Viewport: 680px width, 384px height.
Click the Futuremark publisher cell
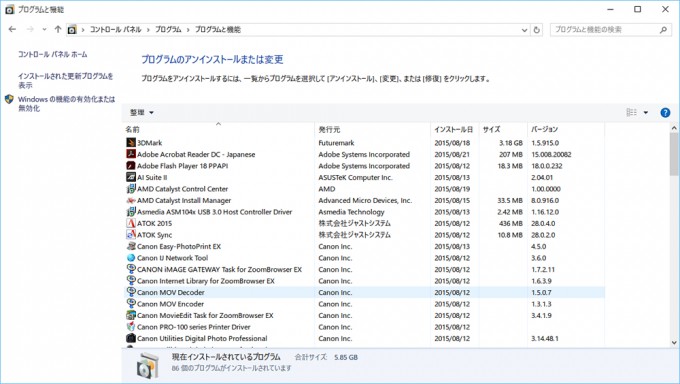coord(336,143)
